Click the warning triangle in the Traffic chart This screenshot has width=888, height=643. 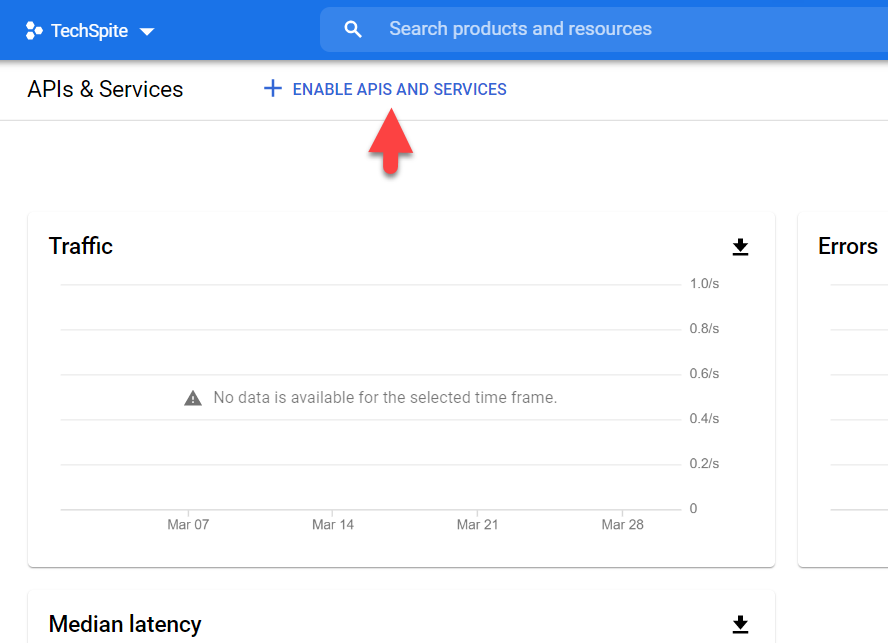tap(193, 398)
